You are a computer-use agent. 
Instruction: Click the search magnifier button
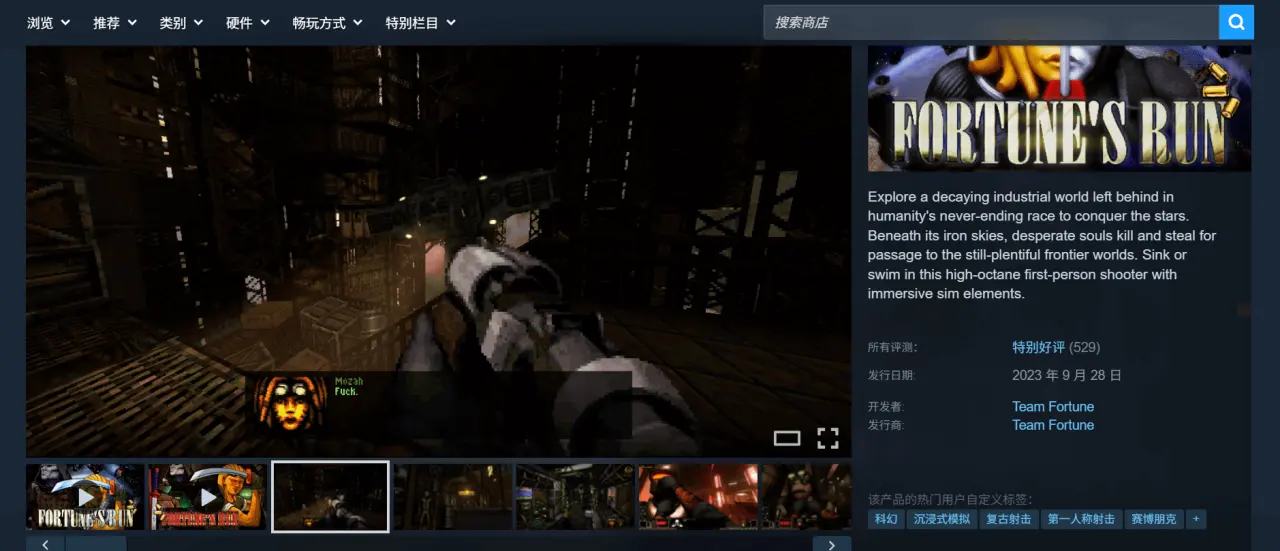(1236, 22)
